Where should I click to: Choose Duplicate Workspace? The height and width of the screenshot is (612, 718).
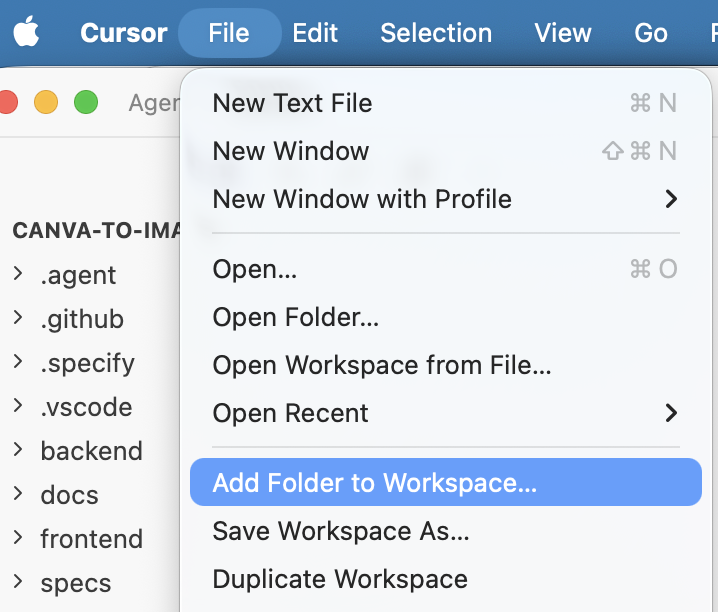(446, 579)
